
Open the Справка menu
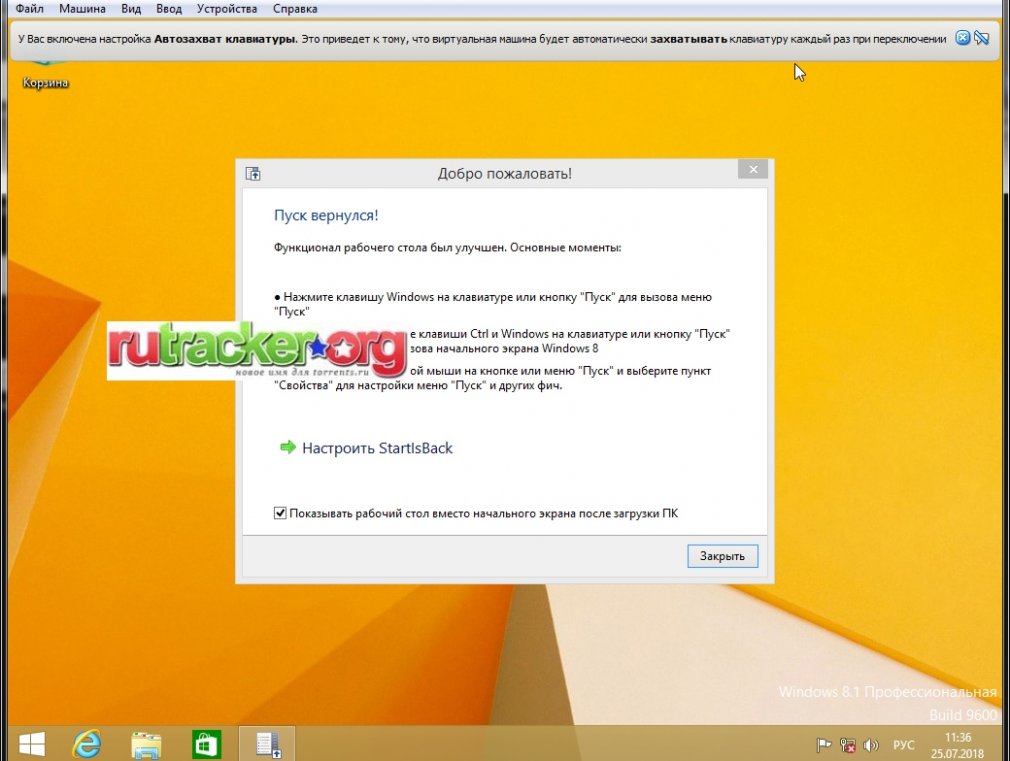[295, 9]
